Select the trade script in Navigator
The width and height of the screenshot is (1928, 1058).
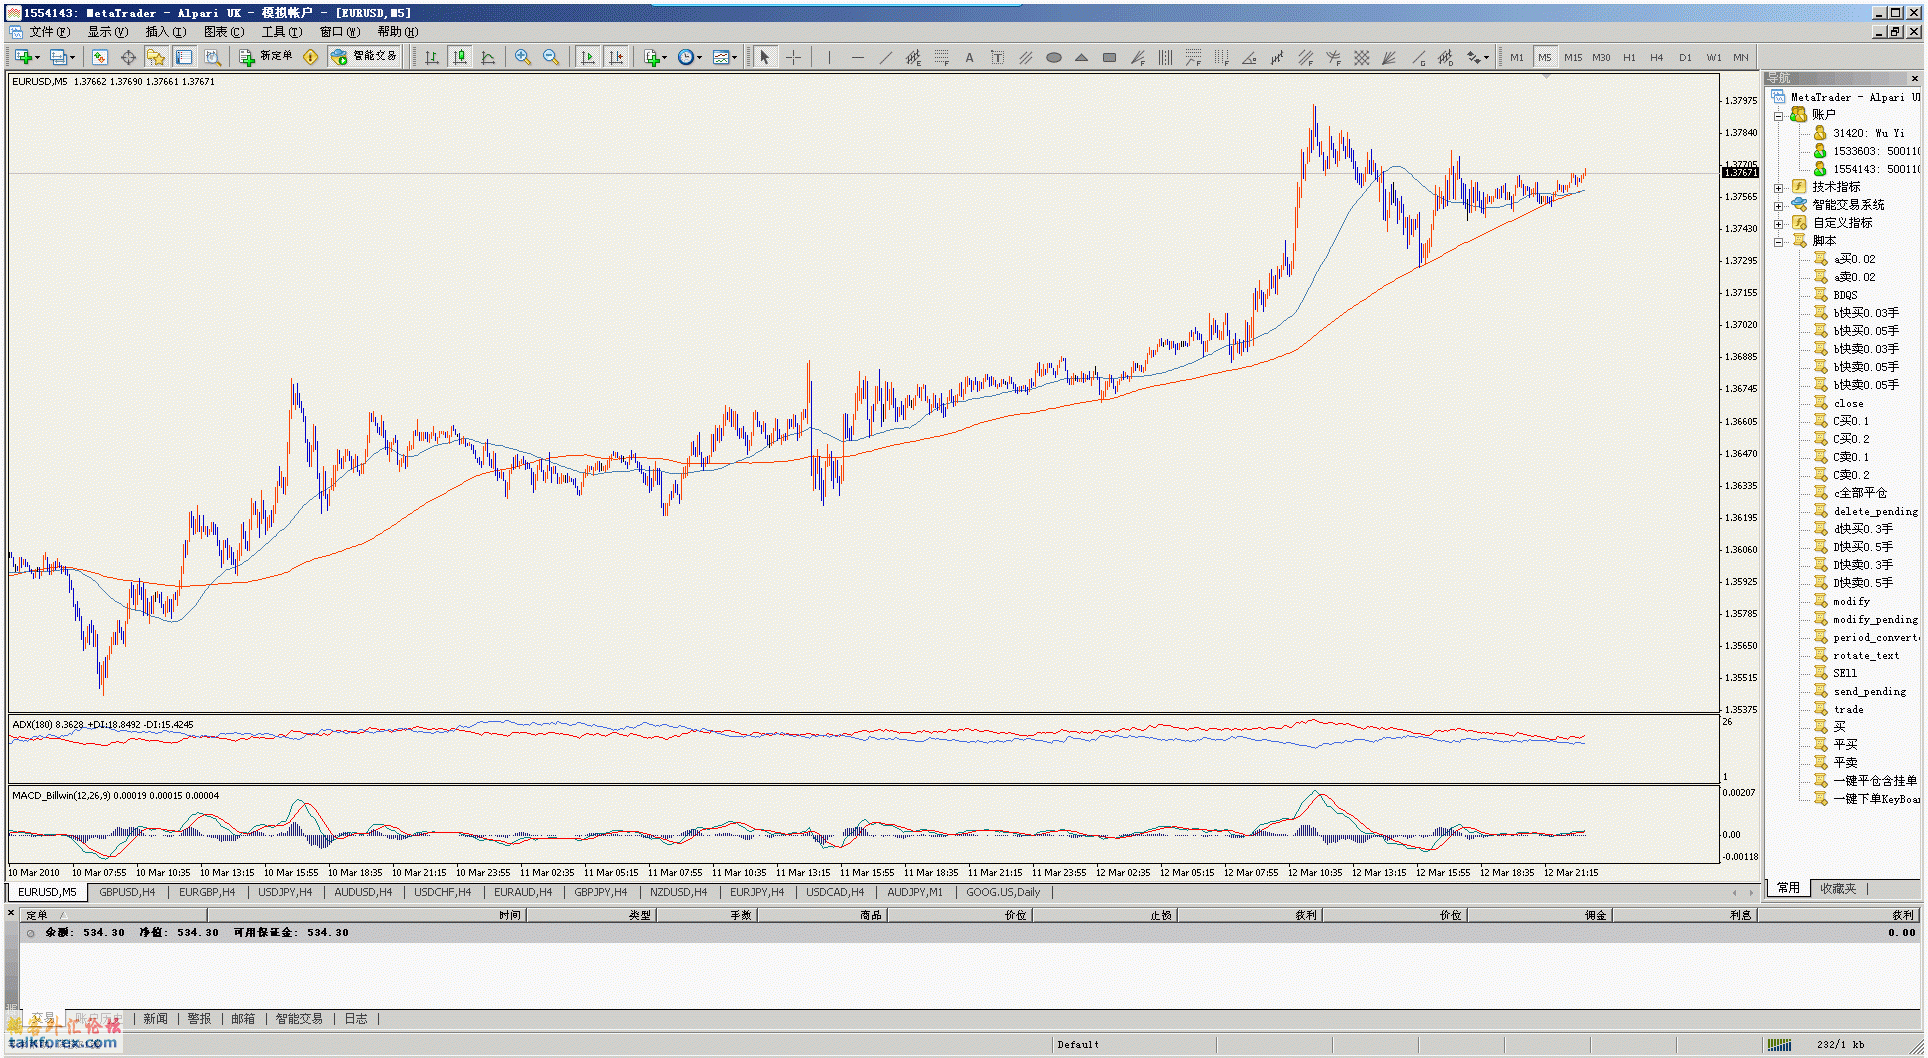click(1848, 709)
